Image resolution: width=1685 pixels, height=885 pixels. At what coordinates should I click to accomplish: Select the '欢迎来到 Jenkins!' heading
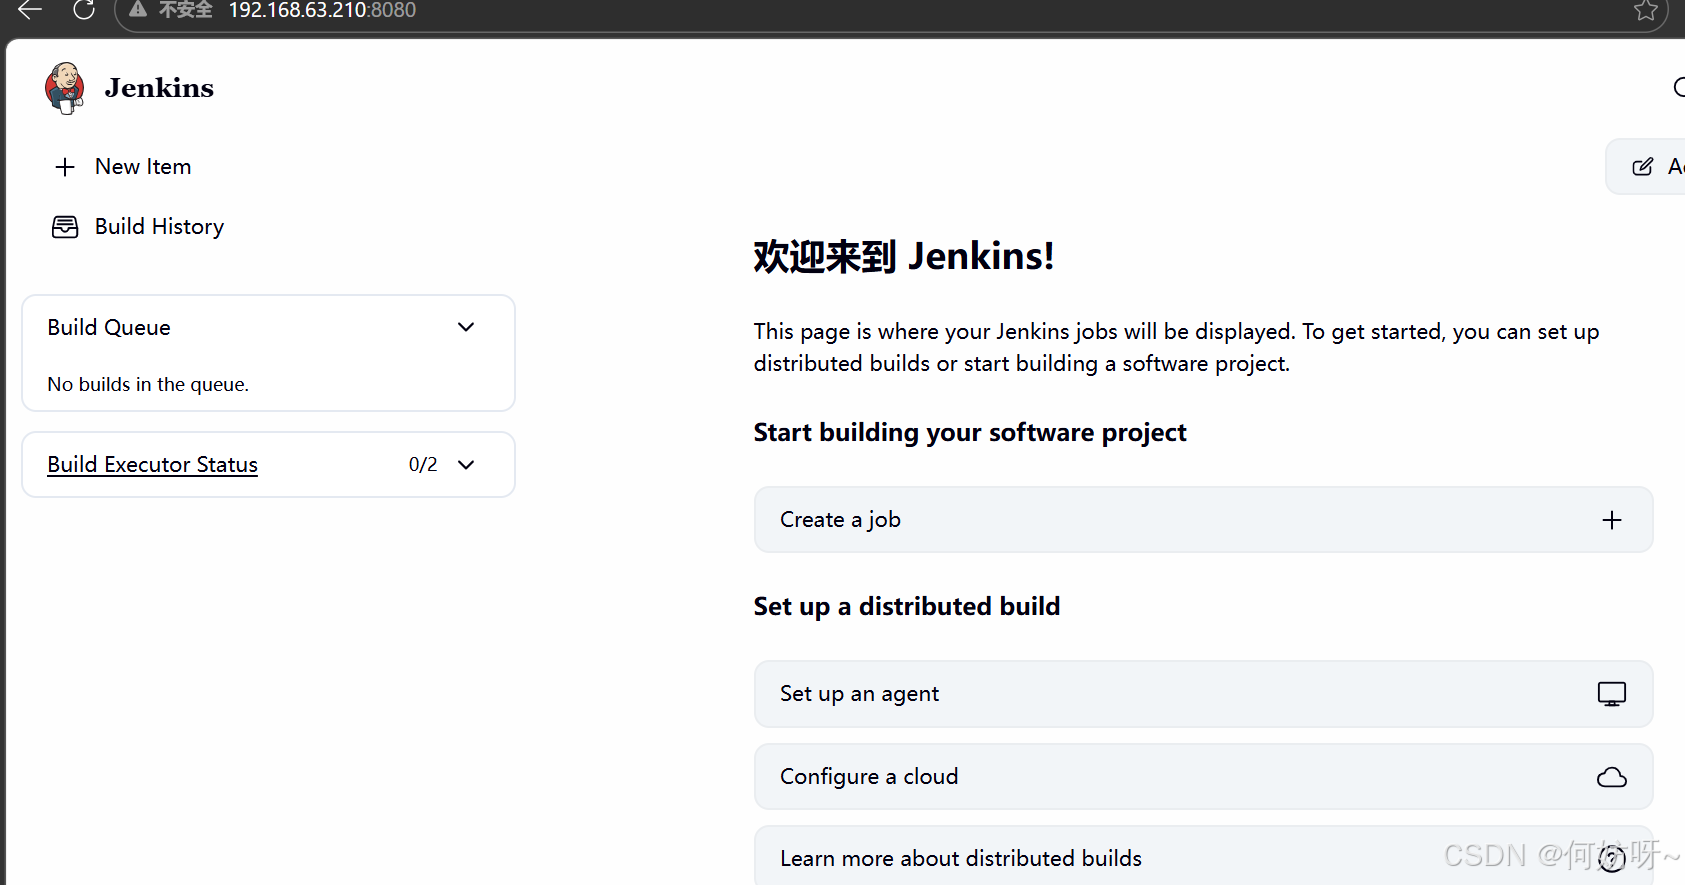[x=904, y=257]
